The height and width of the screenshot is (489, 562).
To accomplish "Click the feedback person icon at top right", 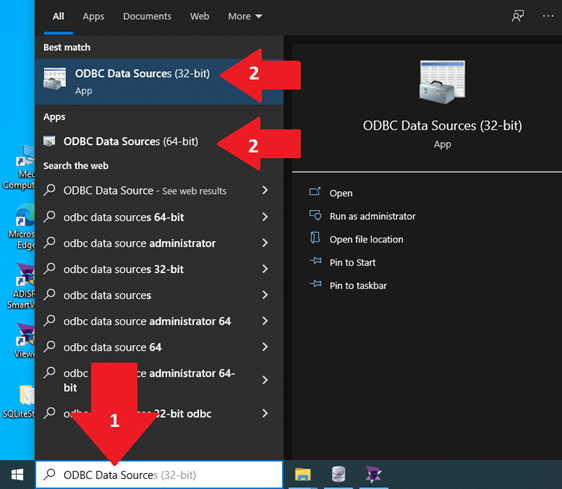I will point(518,16).
